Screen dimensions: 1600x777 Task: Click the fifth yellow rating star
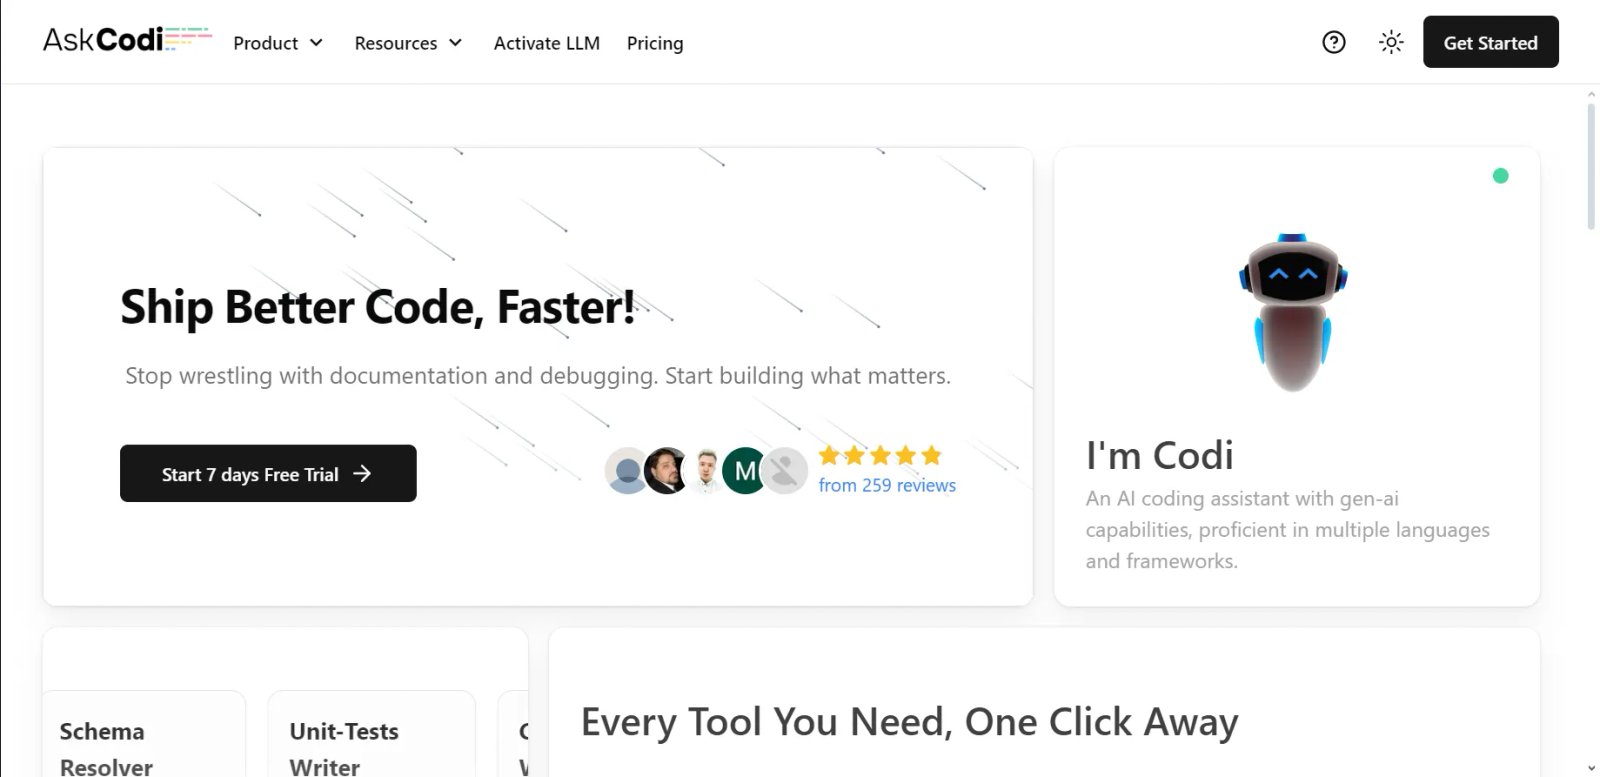click(x=932, y=456)
